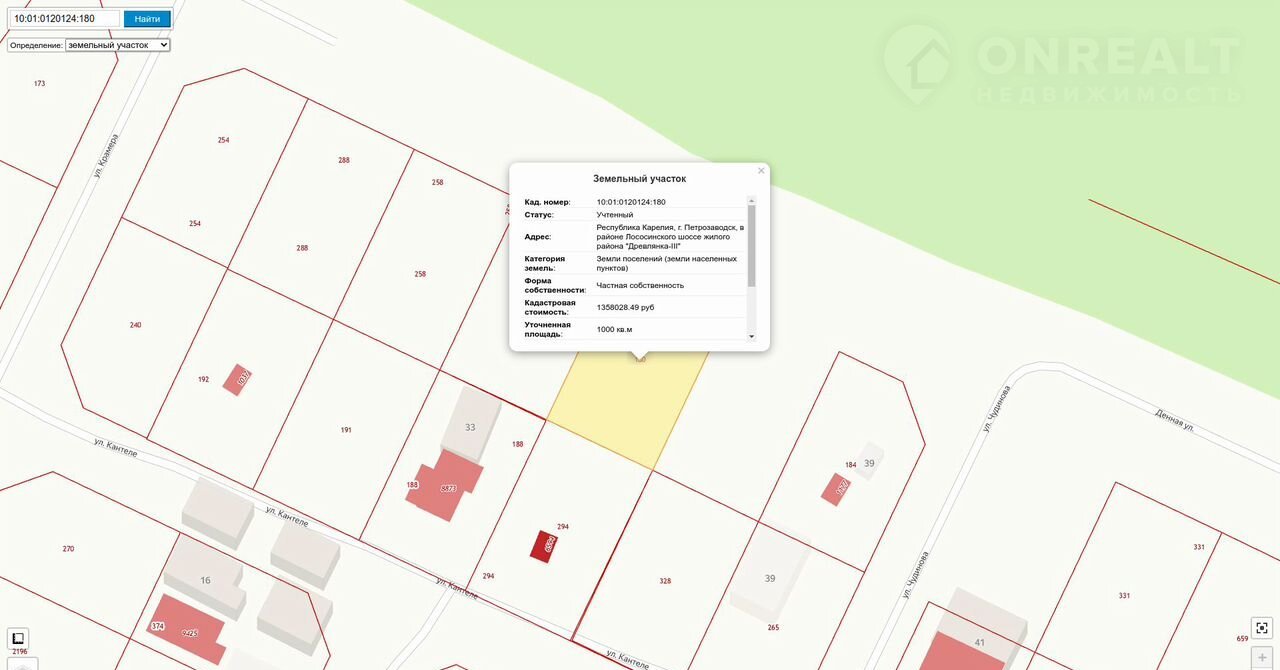Close the Земельный участок info popup
The height and width of the screenshot is (670, 1280).
click(x=761, y=171)
